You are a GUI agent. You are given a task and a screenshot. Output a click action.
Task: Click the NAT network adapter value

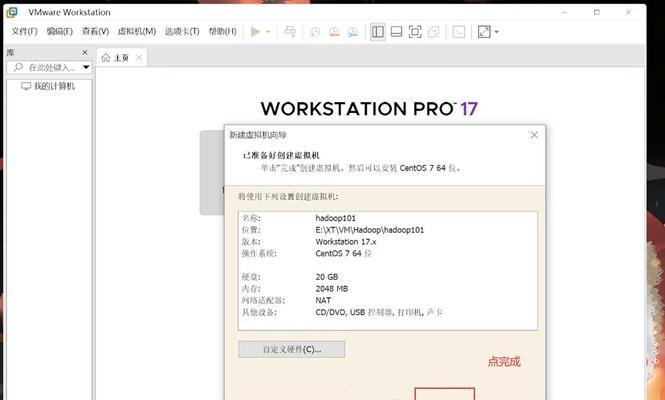point(323,300)
